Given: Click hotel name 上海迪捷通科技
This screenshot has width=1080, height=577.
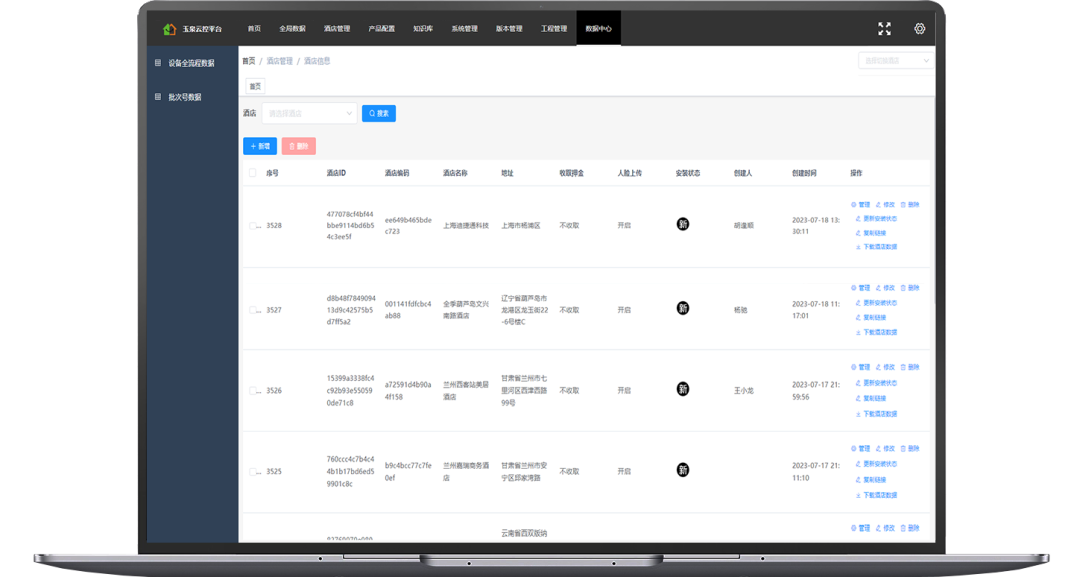Looking at the screenshot, I should [466, 225].
